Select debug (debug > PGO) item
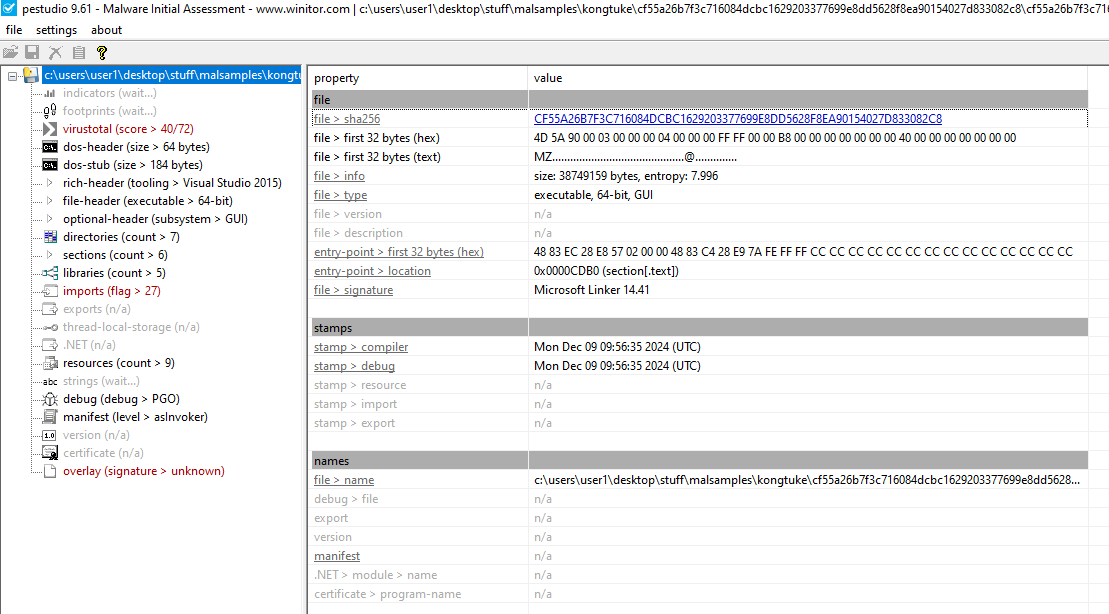This screenshot has height=614, width=1109. click(121, 399)
